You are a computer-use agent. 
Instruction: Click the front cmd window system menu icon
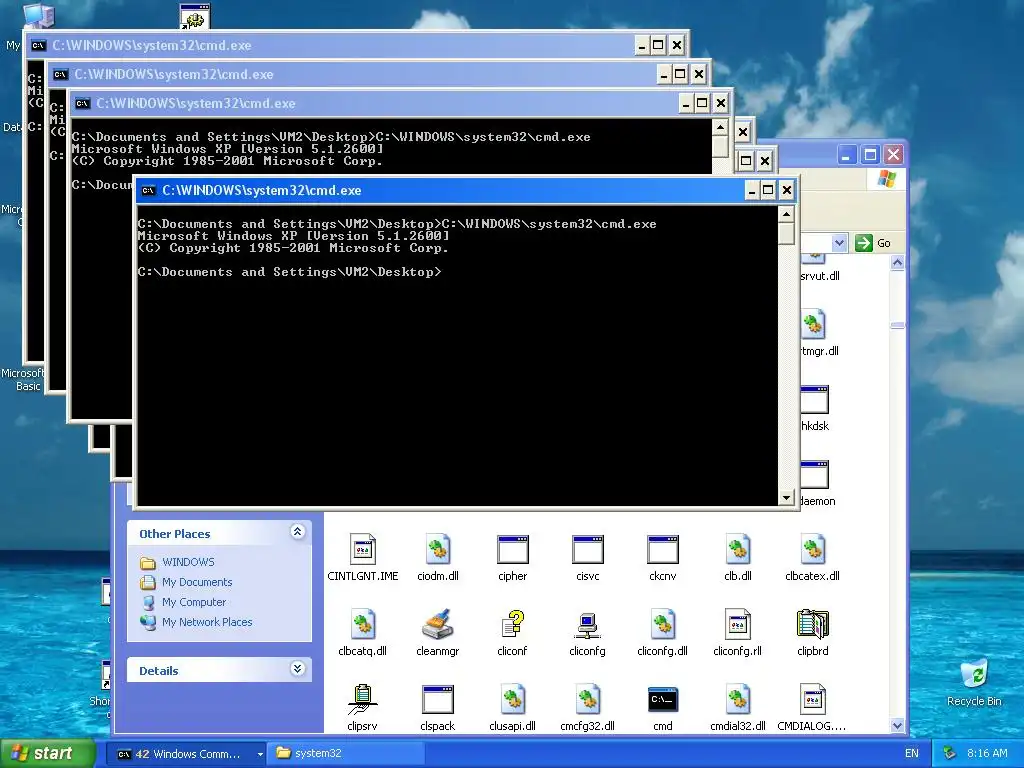point(148,191)
